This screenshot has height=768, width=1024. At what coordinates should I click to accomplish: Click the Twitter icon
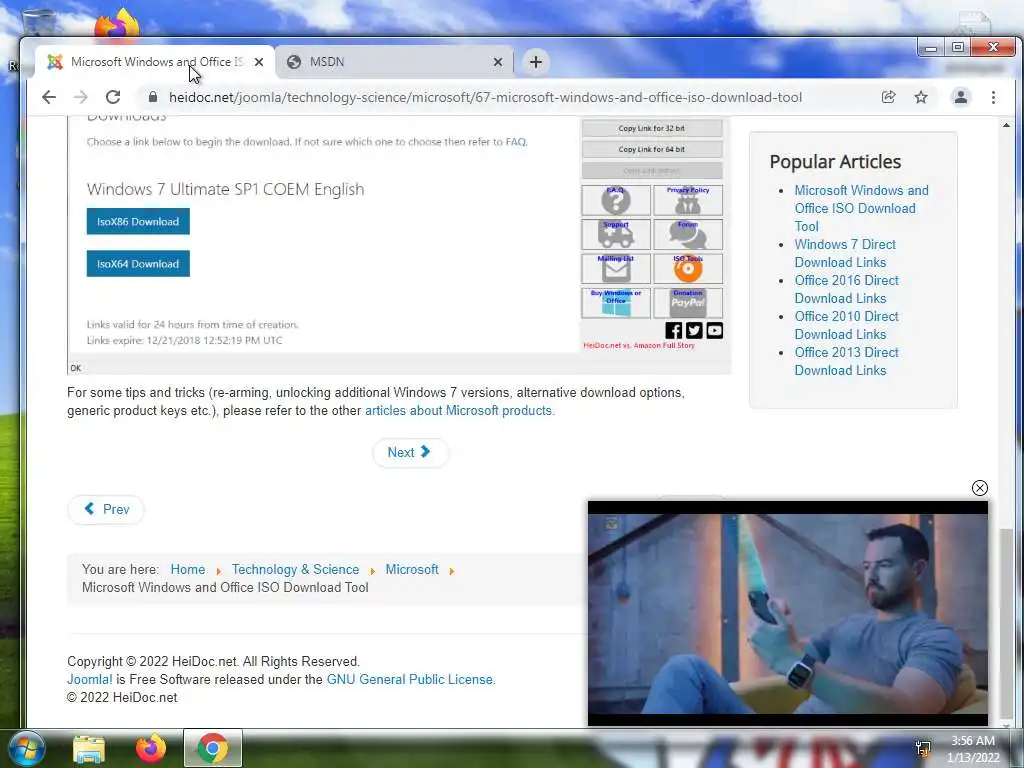[x=694, y=330]
